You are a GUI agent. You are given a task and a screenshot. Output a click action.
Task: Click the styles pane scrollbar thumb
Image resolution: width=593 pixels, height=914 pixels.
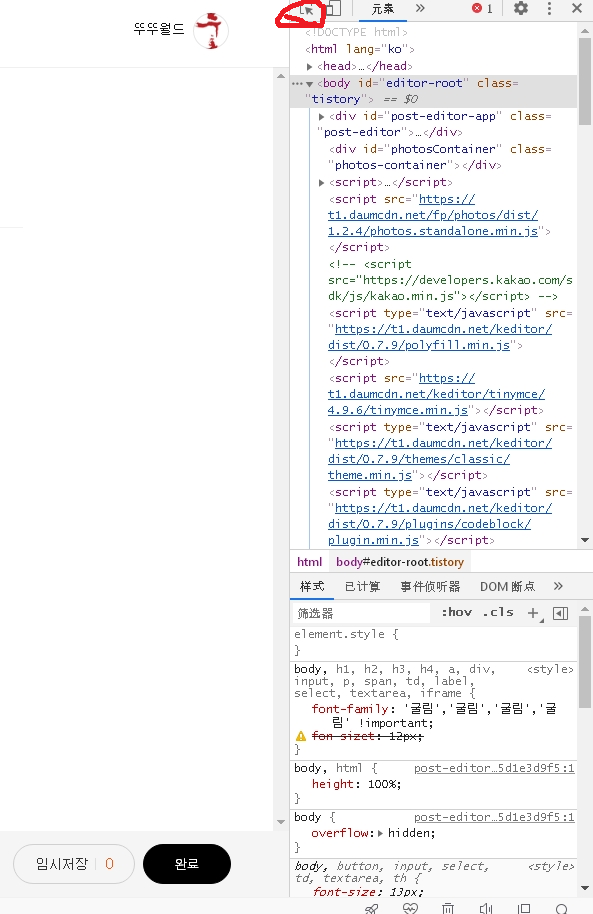pos(585,662)
